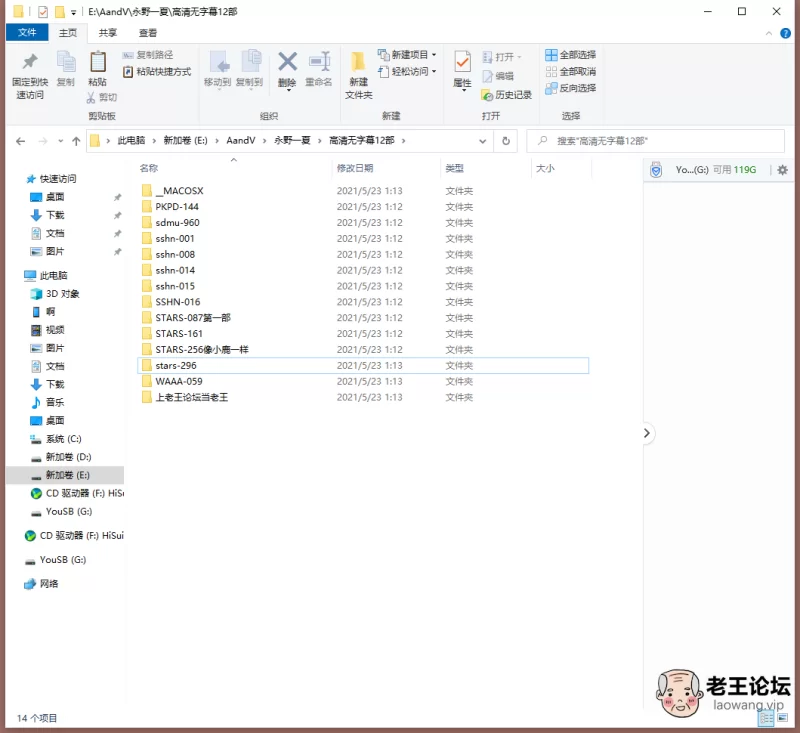Click the Paste clipboard icon

(97, 62)
